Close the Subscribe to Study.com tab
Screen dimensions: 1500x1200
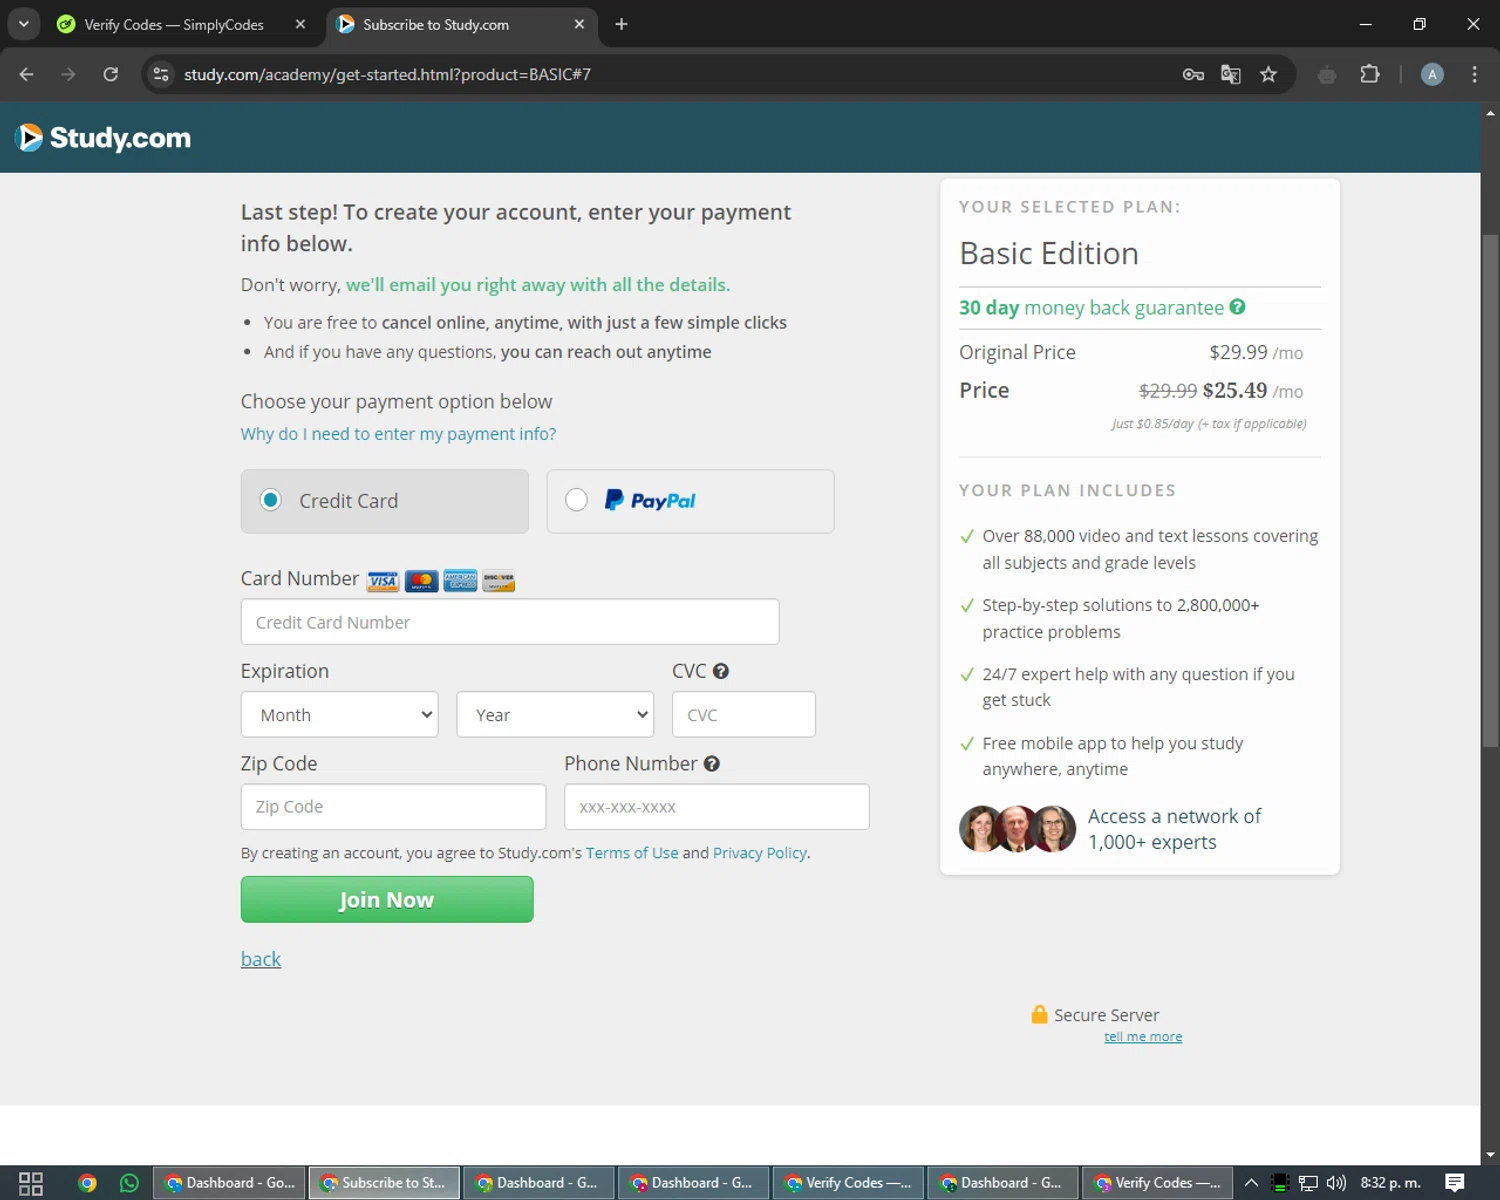[x=579, y=24]
